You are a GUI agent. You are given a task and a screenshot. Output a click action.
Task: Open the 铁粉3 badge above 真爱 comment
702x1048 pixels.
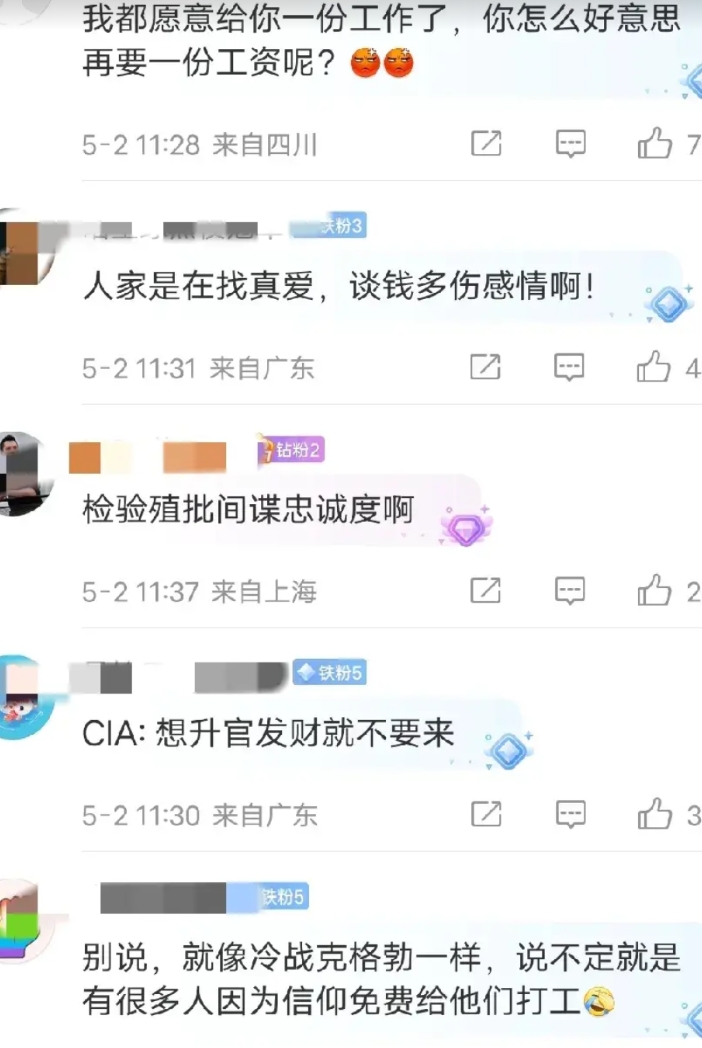pos(328,226)
